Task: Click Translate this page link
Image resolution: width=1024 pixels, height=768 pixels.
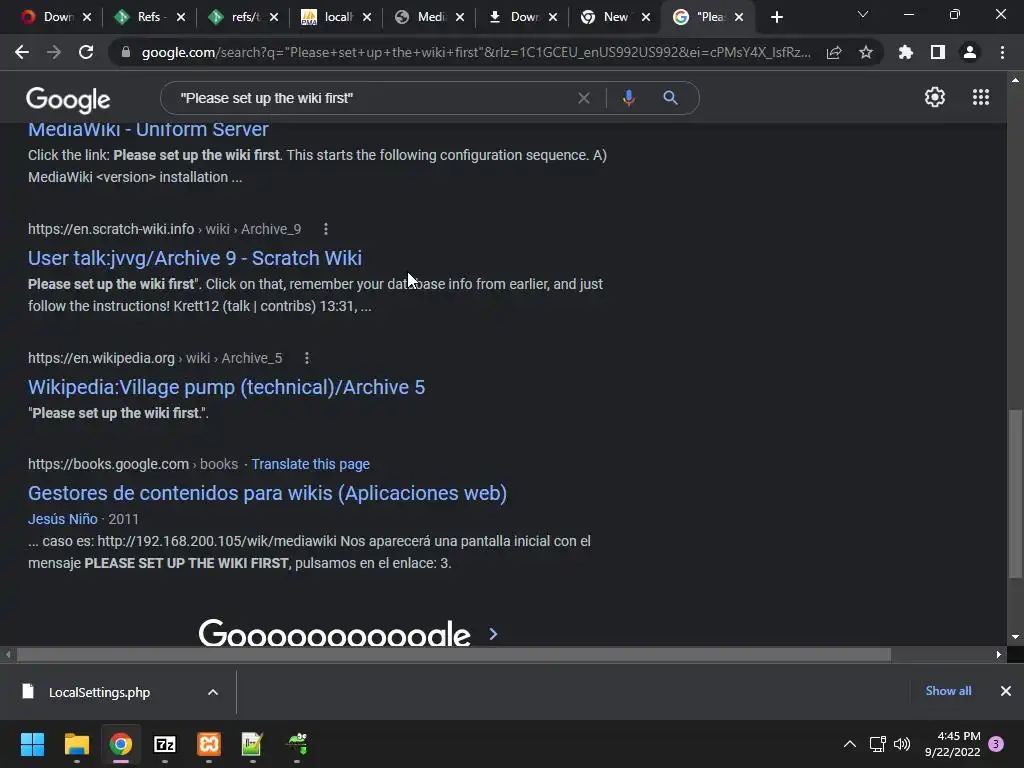Action: point(310,464)
